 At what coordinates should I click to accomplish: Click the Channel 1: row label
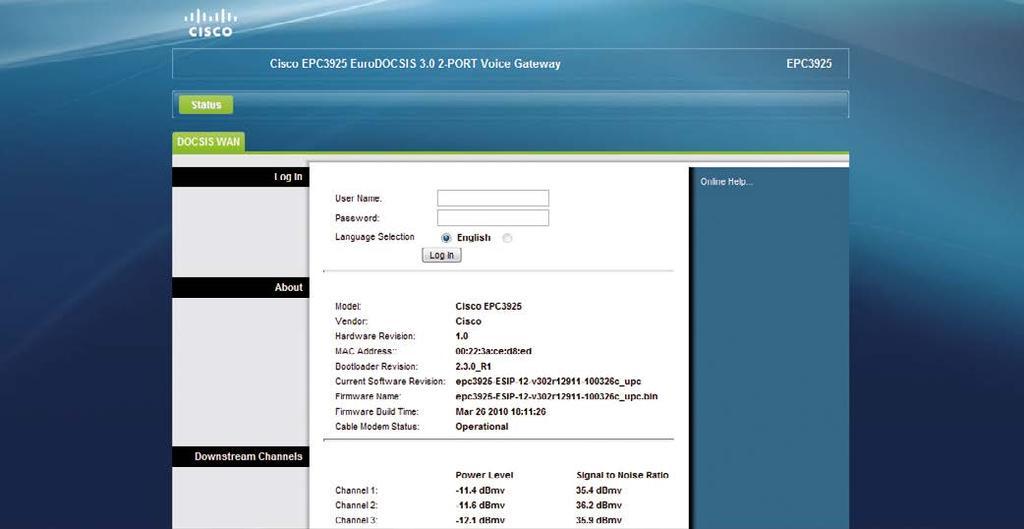coord(357,490)
